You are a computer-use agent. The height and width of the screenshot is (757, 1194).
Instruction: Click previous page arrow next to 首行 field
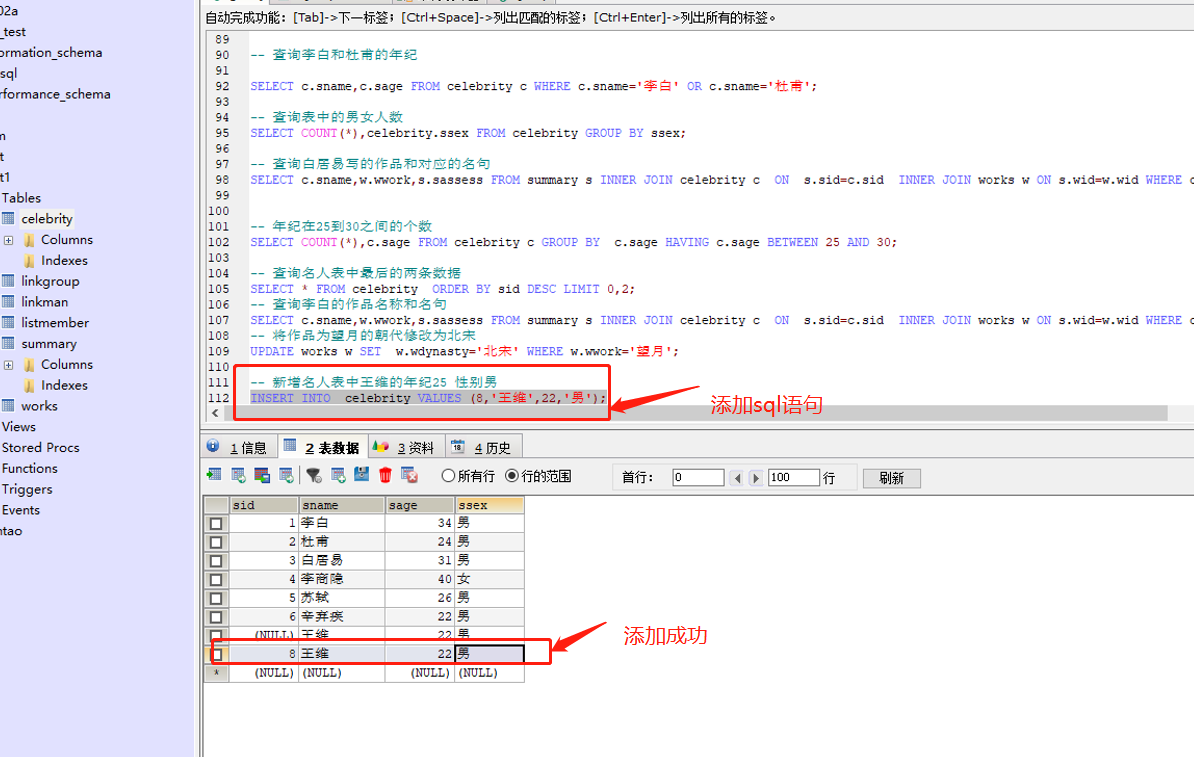[736, 478]
